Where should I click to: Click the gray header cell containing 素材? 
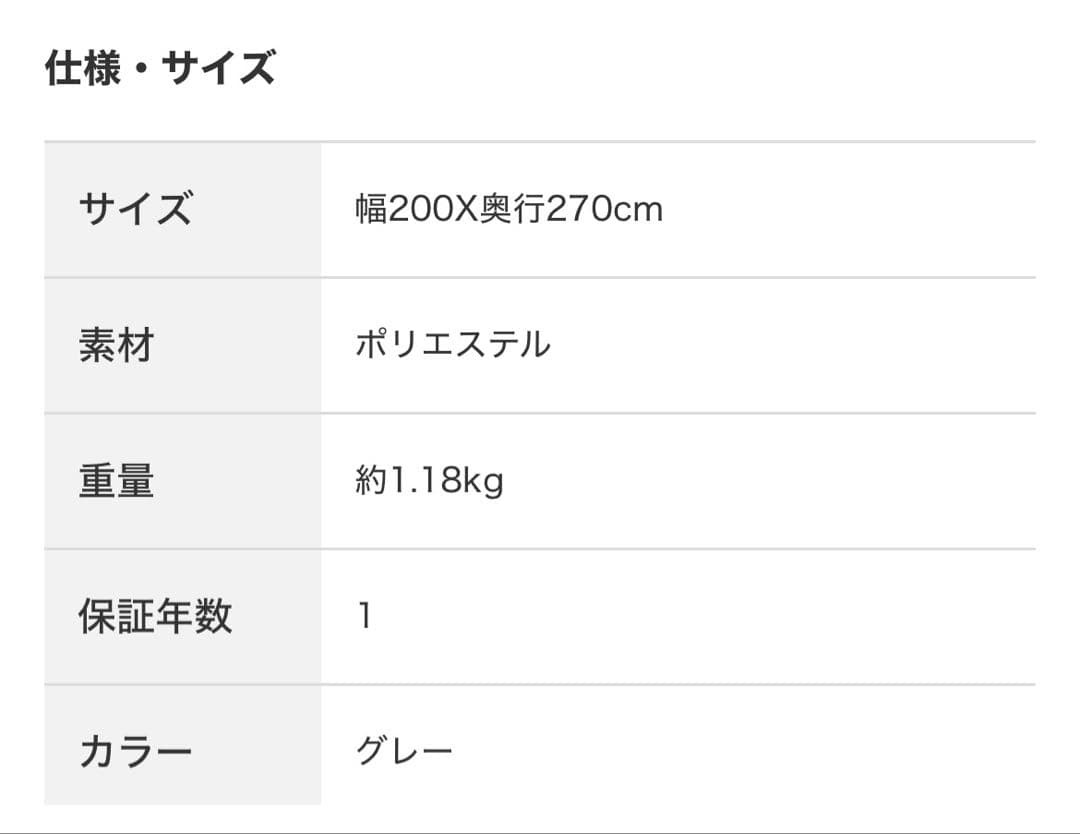tap(183, 345)
